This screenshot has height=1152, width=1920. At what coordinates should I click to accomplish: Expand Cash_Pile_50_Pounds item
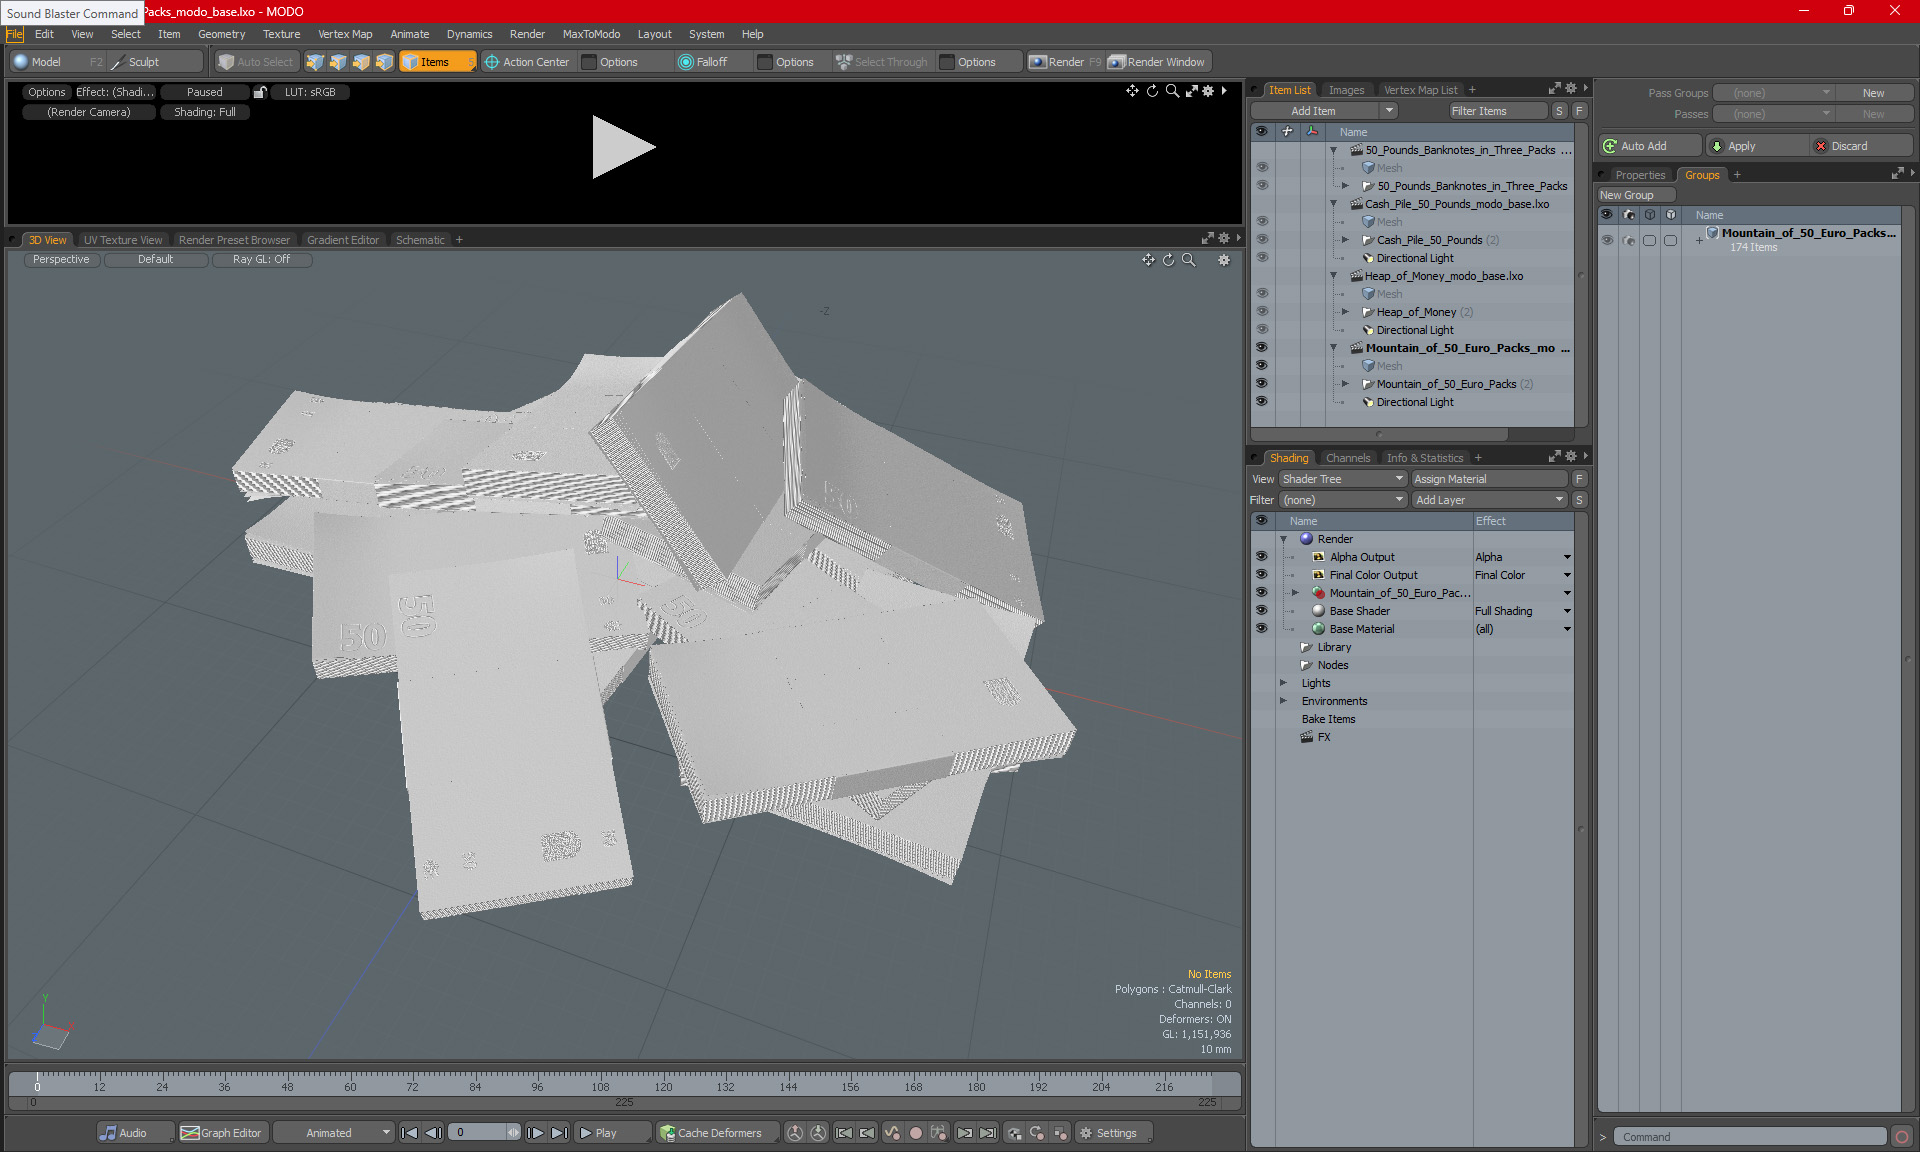click(x=1345, y=240)
